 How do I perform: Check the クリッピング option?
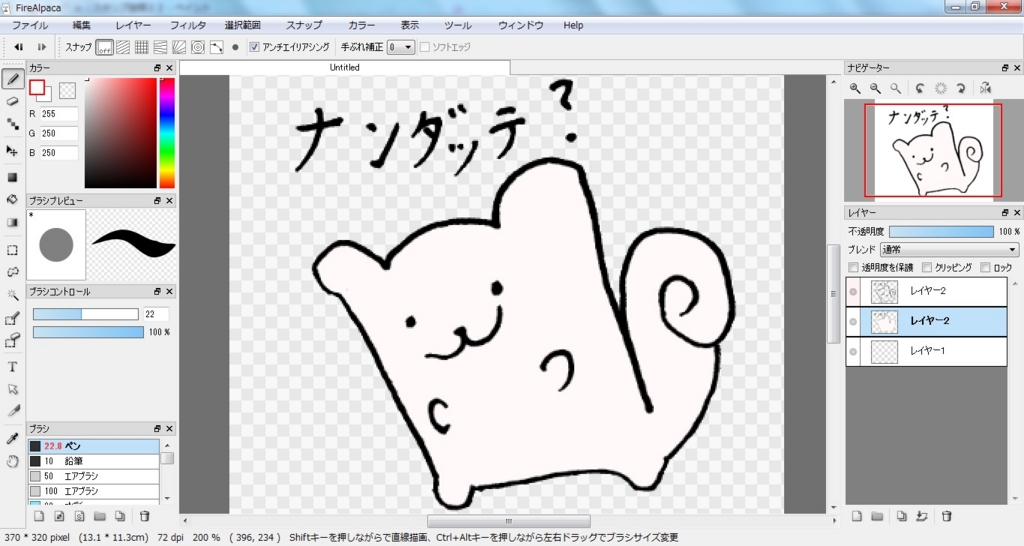pyautogui.click(x=927, y=267)
